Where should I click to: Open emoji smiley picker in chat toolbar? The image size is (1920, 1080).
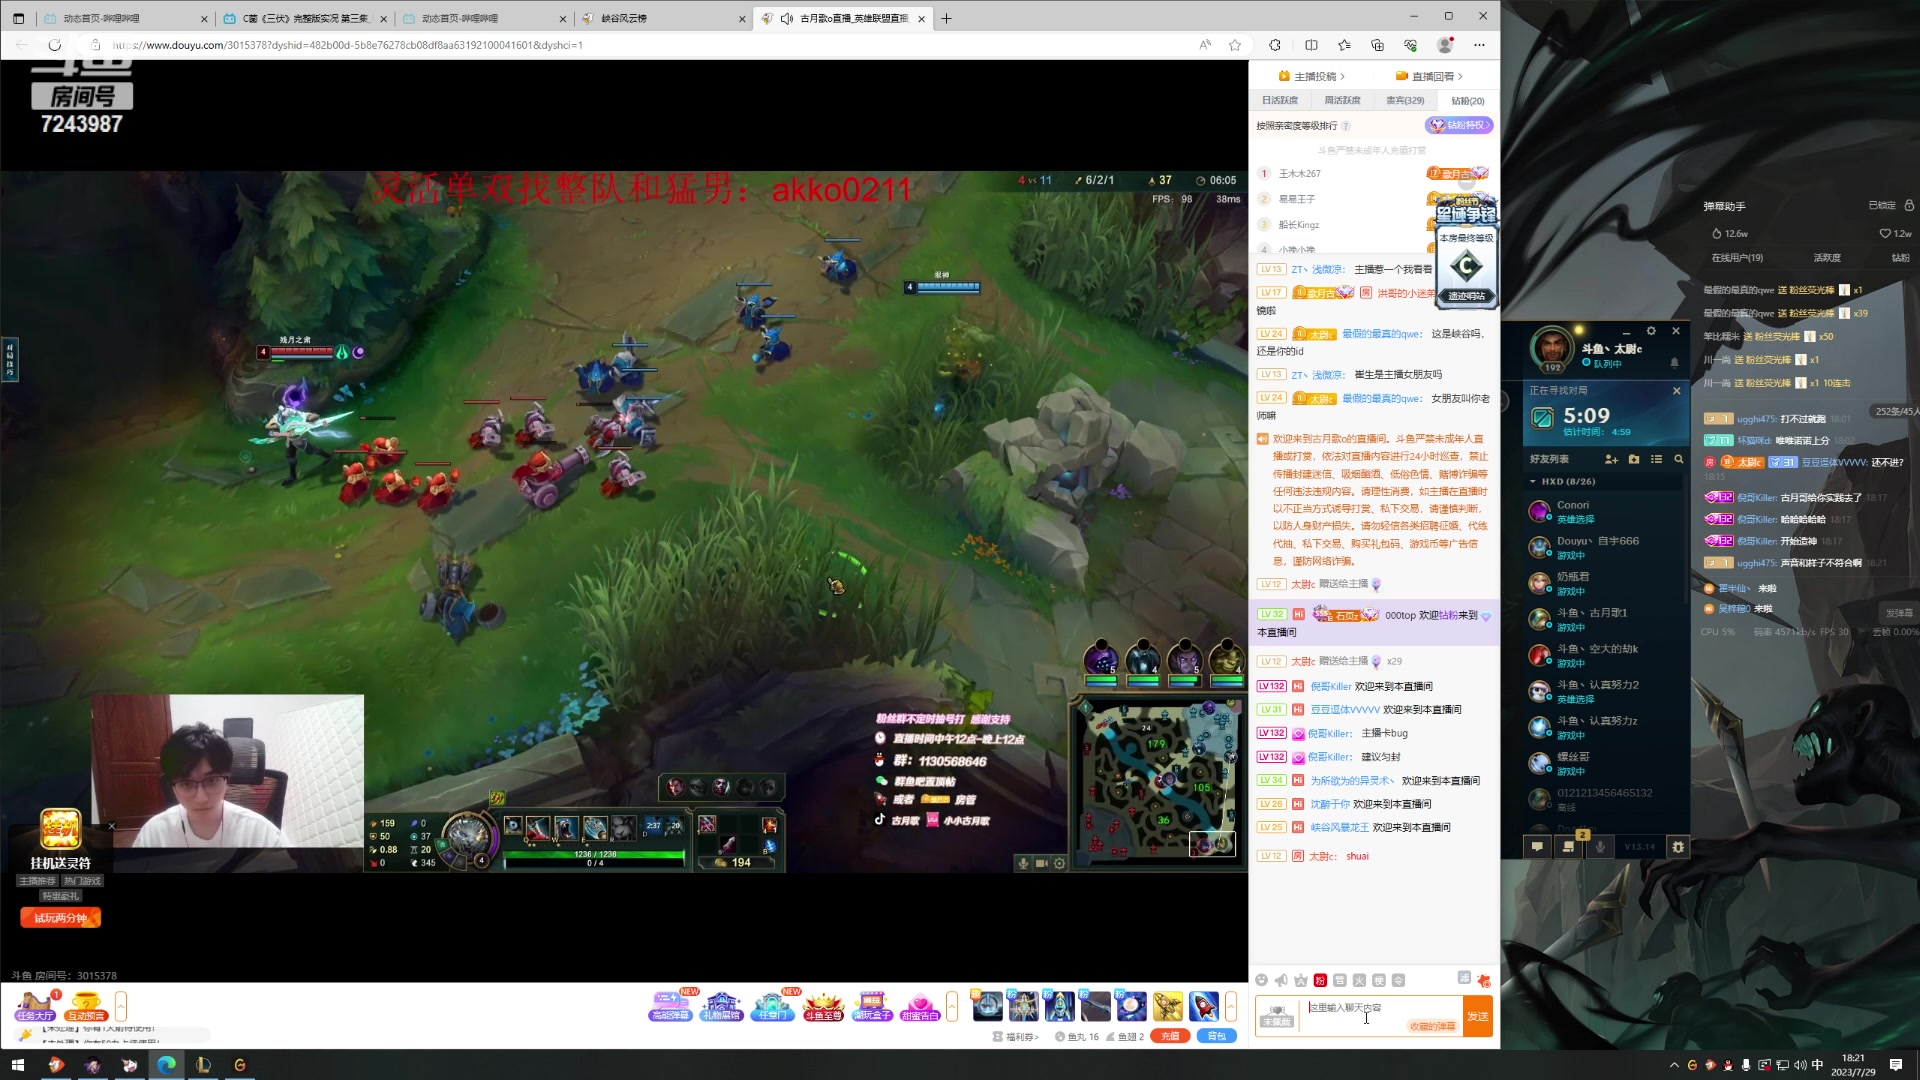pos(1262,980)
